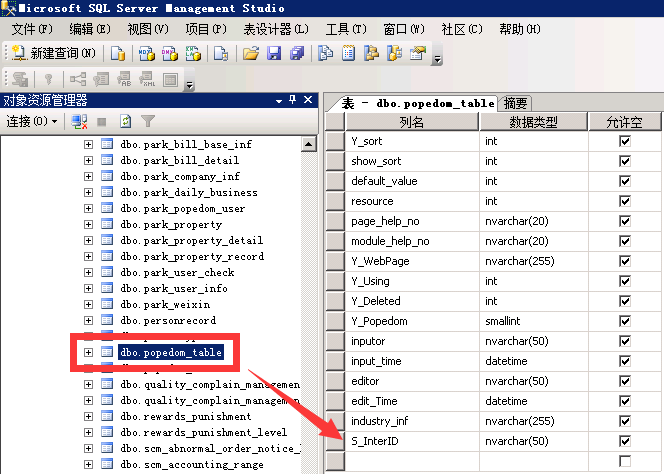This screenshot has width=664, height=474.
Task: Switch to the Summary (摘要) tab
Action: [516, 103]
